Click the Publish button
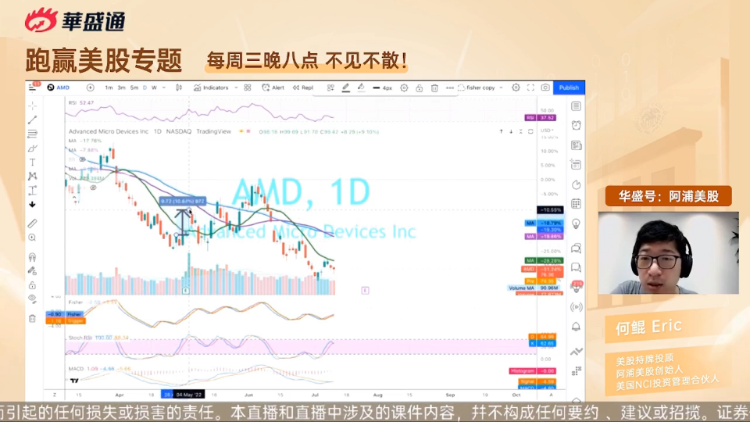Image resolution: width=750 pixels, height=422 pixels. [x=569, y=88]
